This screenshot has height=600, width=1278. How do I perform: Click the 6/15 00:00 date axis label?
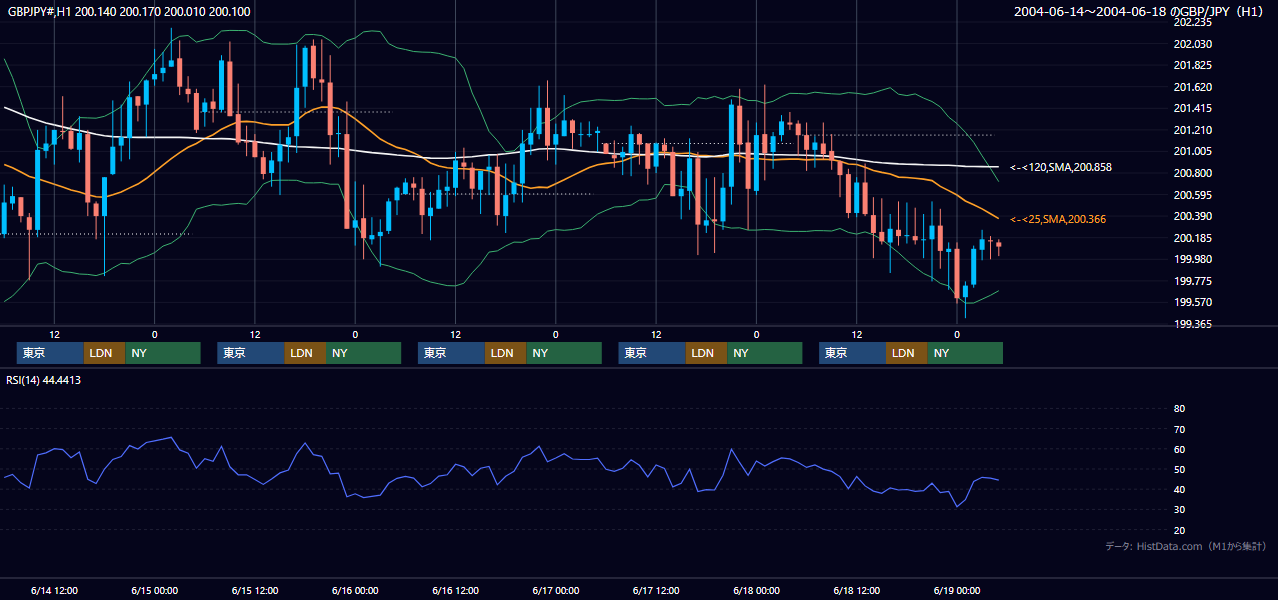(155, 591)
